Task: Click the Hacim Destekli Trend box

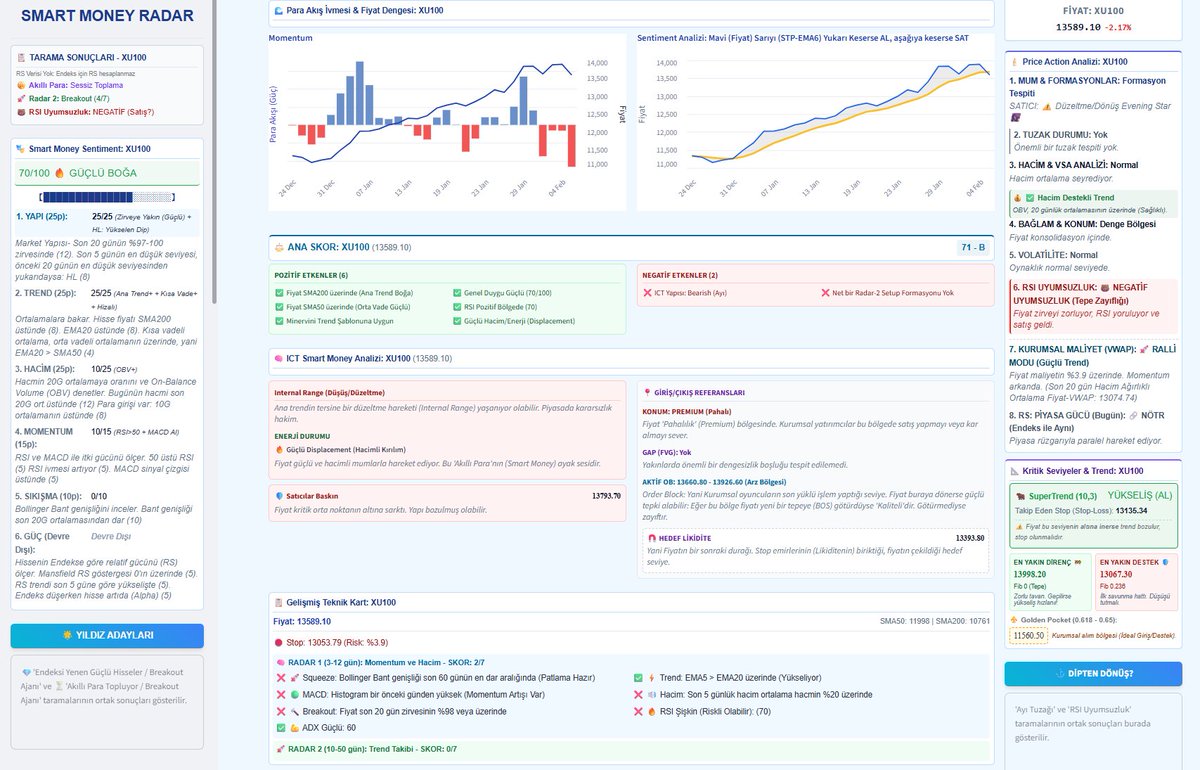Action: [1093, 202]
